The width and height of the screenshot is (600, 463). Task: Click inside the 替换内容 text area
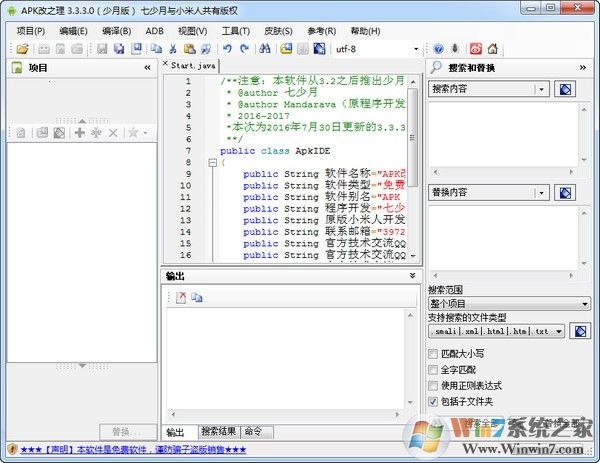pyautogui.click(x=503, y=237)
